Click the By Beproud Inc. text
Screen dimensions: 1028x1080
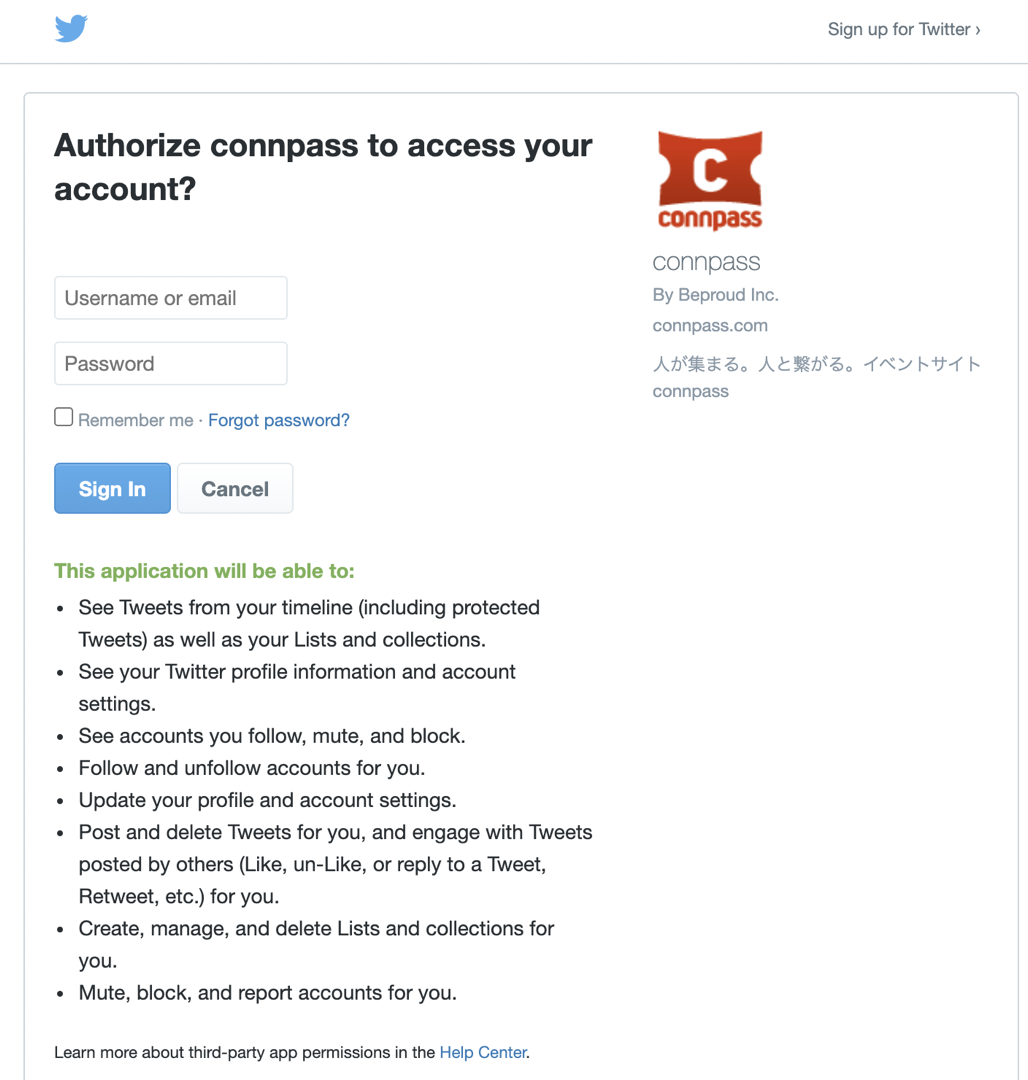(x=715, y=295)
